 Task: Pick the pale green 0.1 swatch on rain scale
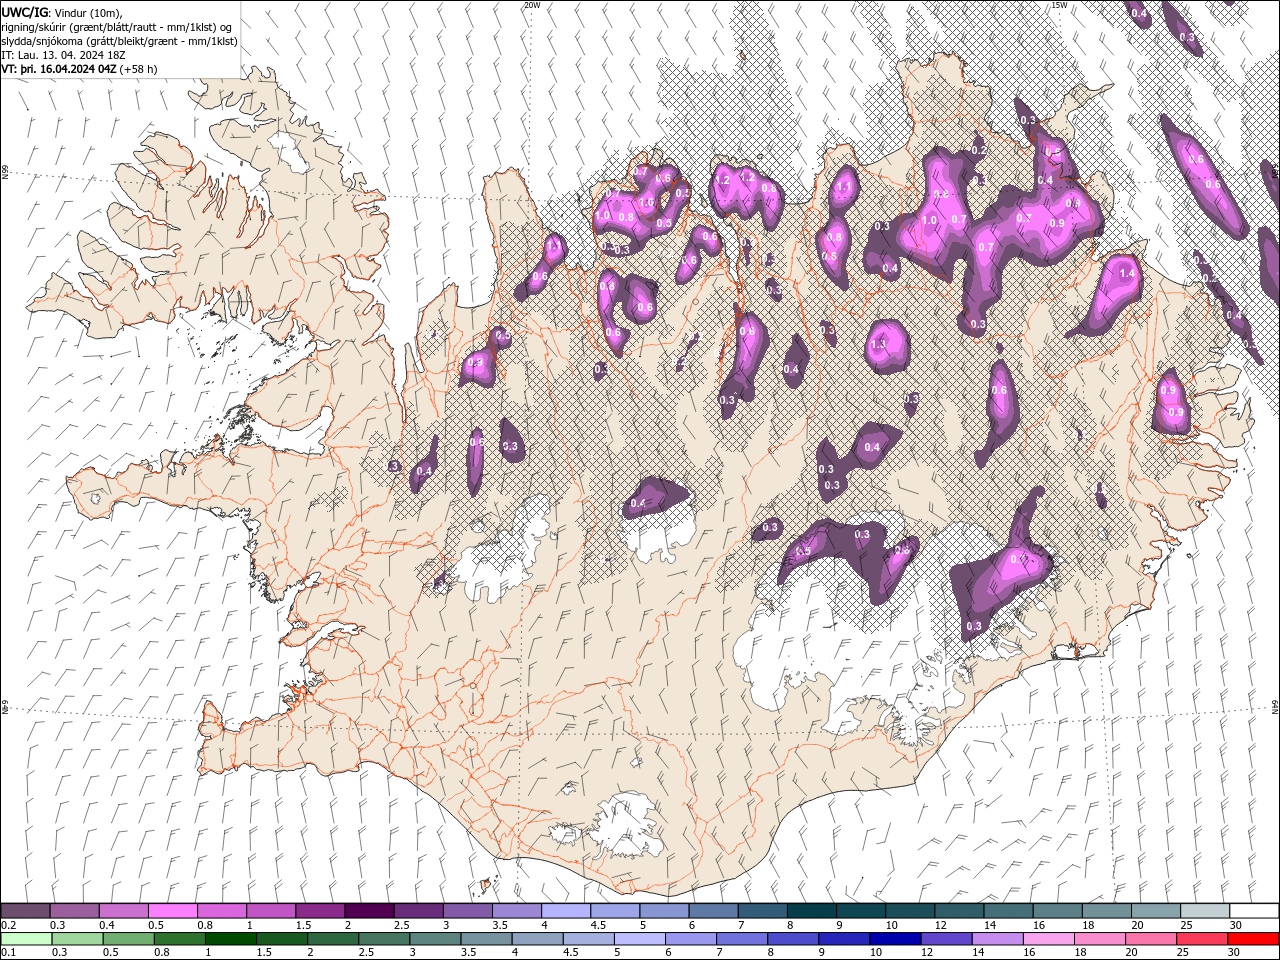point(25,939)
